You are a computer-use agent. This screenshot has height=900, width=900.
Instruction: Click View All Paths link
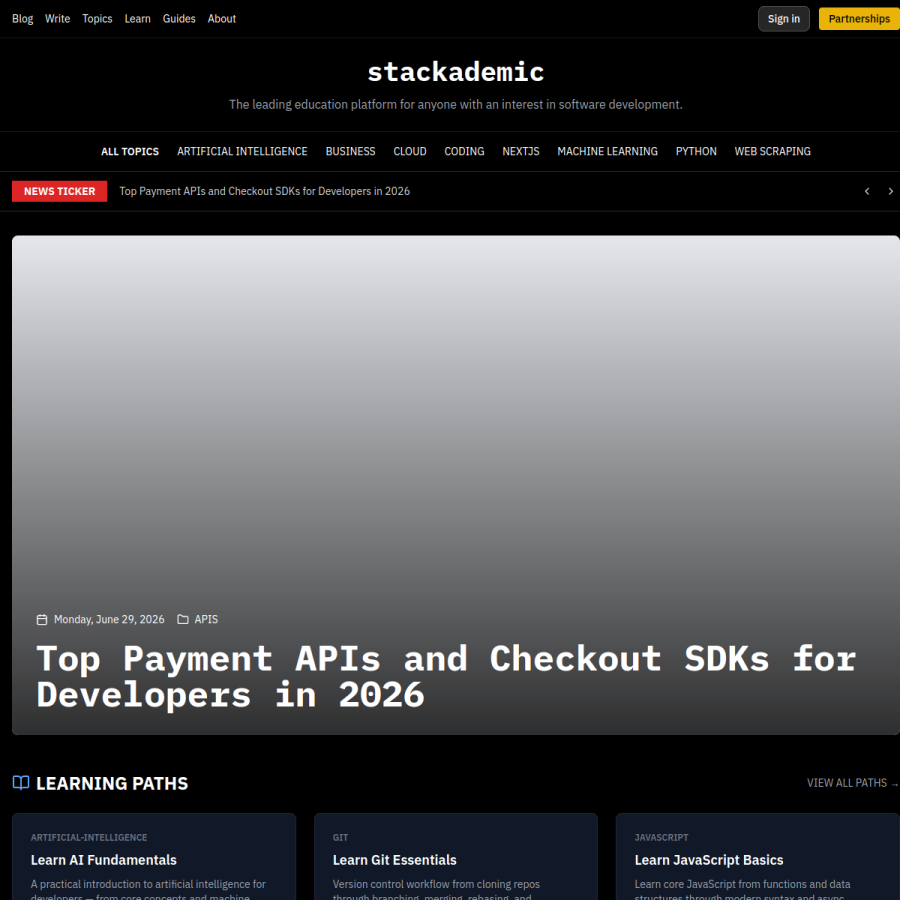852,783
